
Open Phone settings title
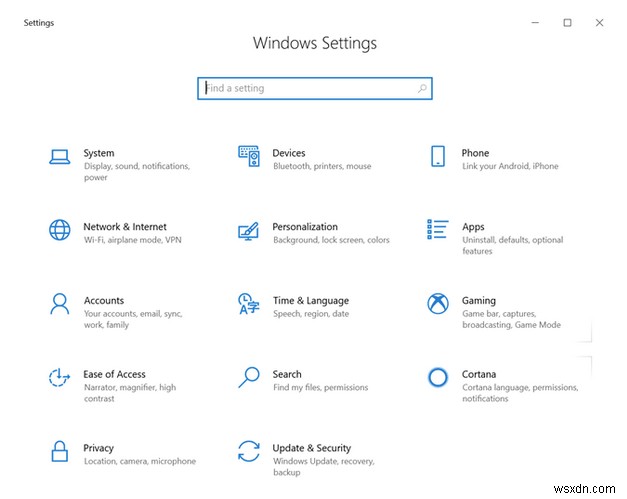[475, 153]
